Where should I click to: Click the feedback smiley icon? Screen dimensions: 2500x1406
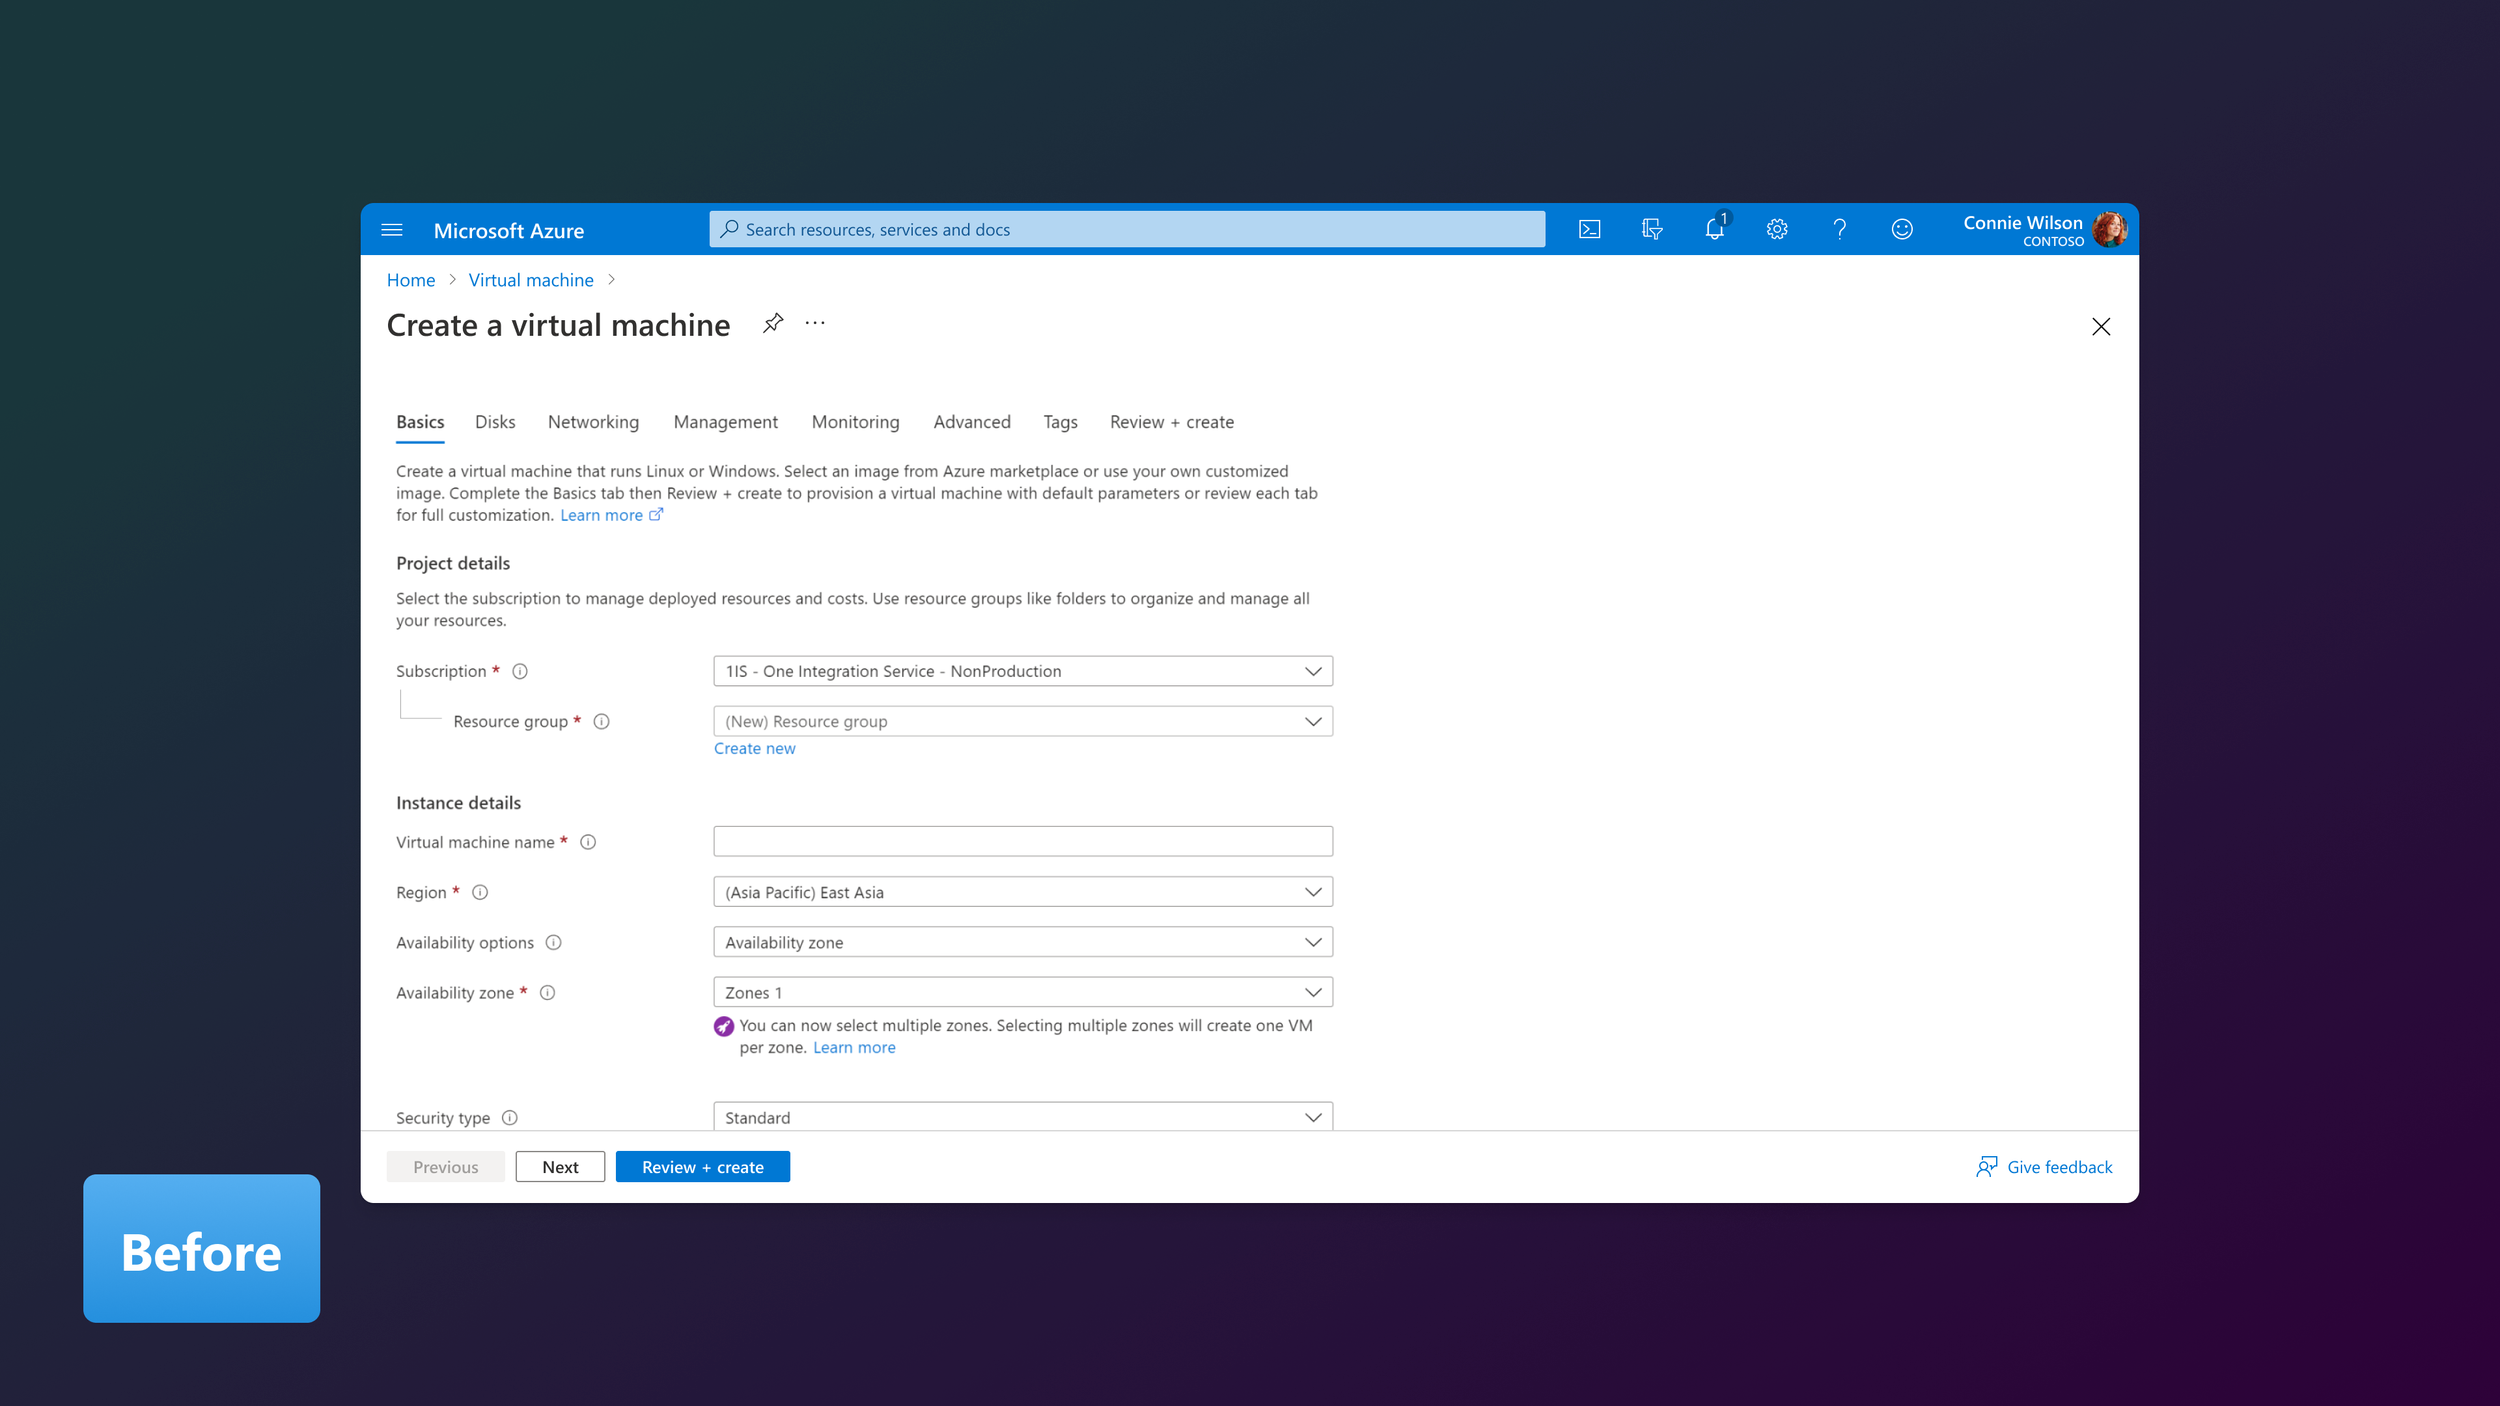click(1902, 230)
